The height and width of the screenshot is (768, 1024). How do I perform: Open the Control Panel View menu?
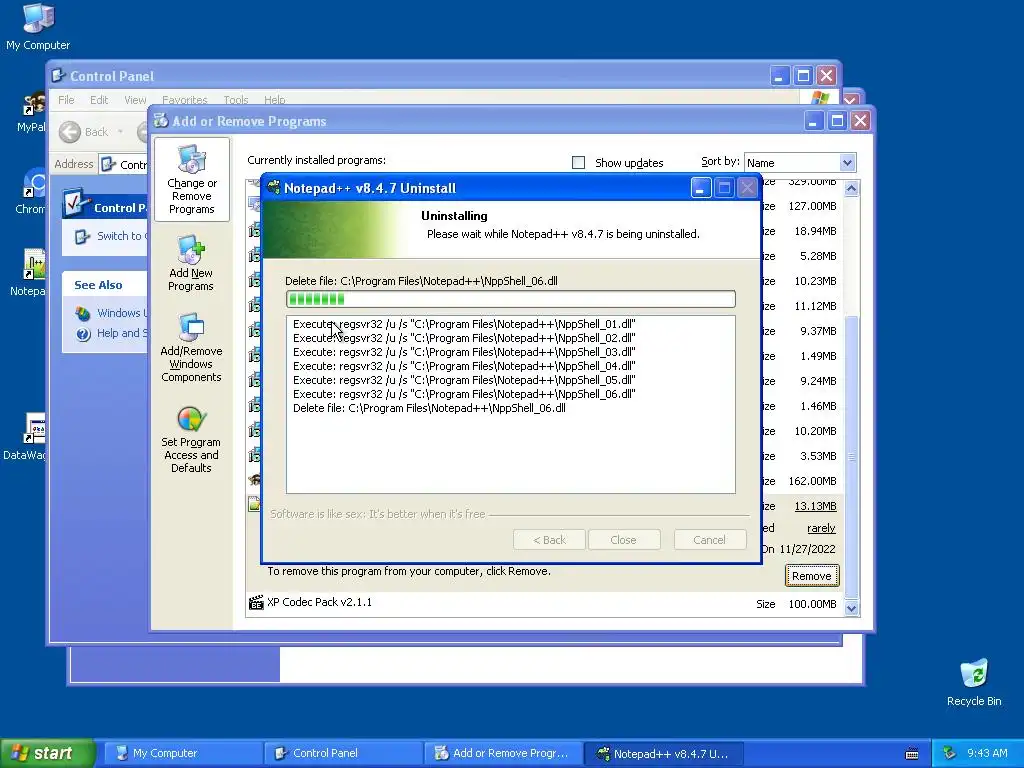click(135, 100)
